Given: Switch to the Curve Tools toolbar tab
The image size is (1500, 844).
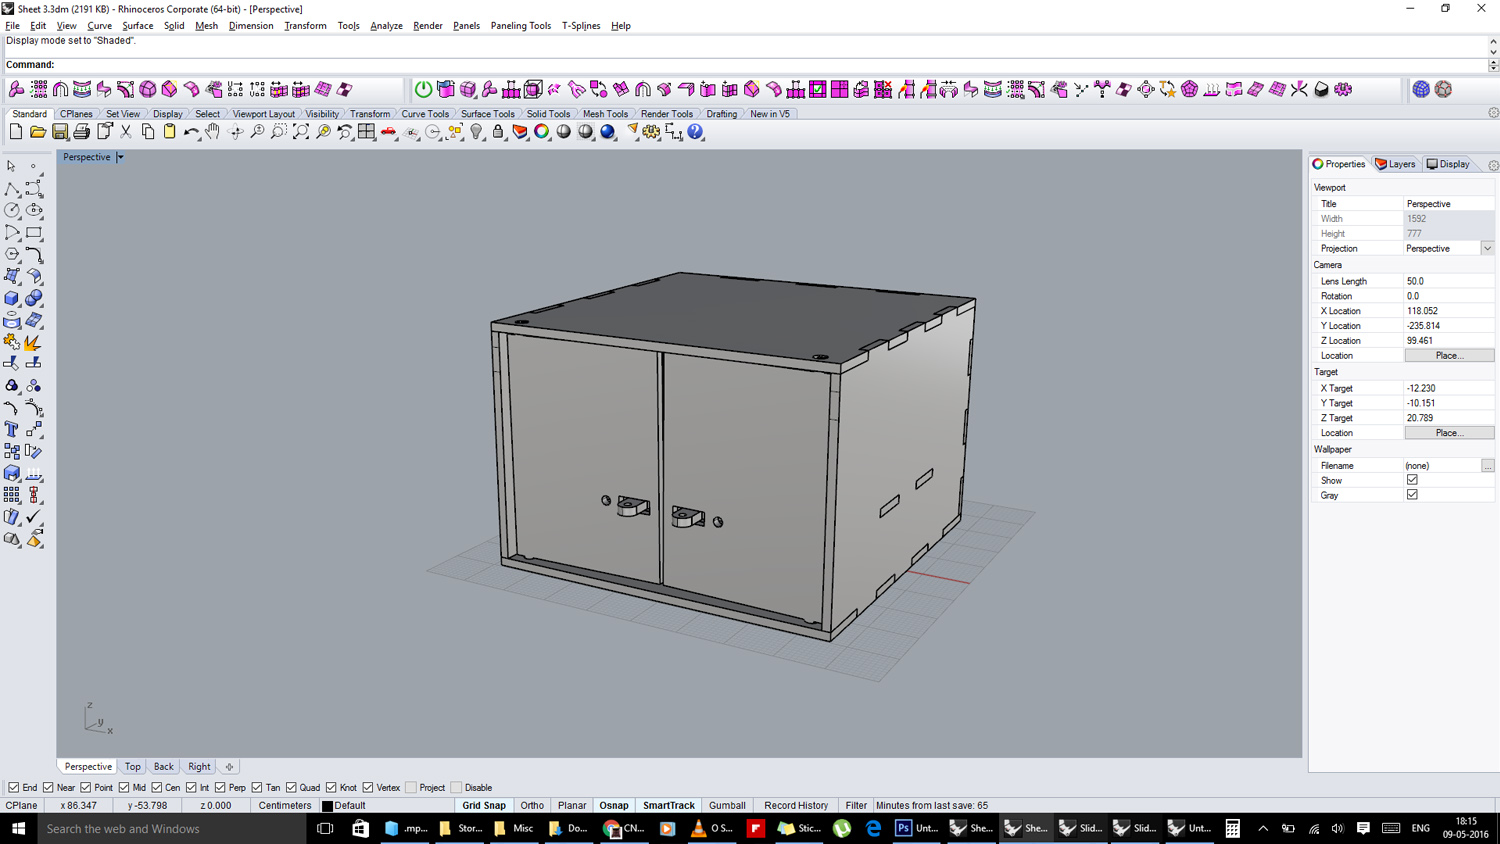Looking at the screenshot, I should pyautogui.click(x=425, y=114).
